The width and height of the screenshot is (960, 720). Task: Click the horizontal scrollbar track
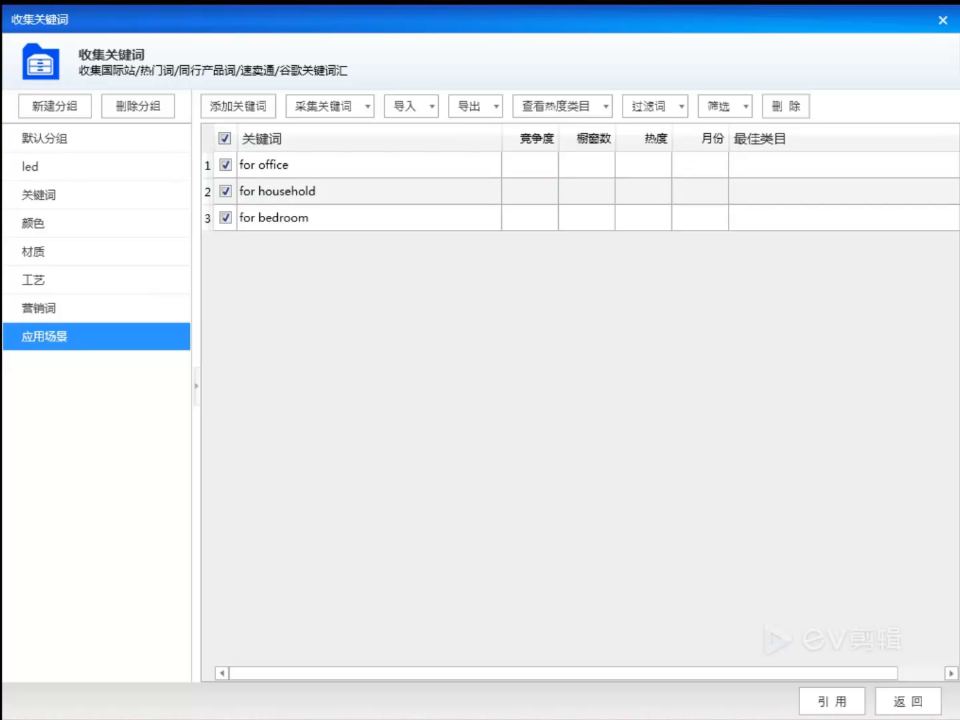point(563,673)
